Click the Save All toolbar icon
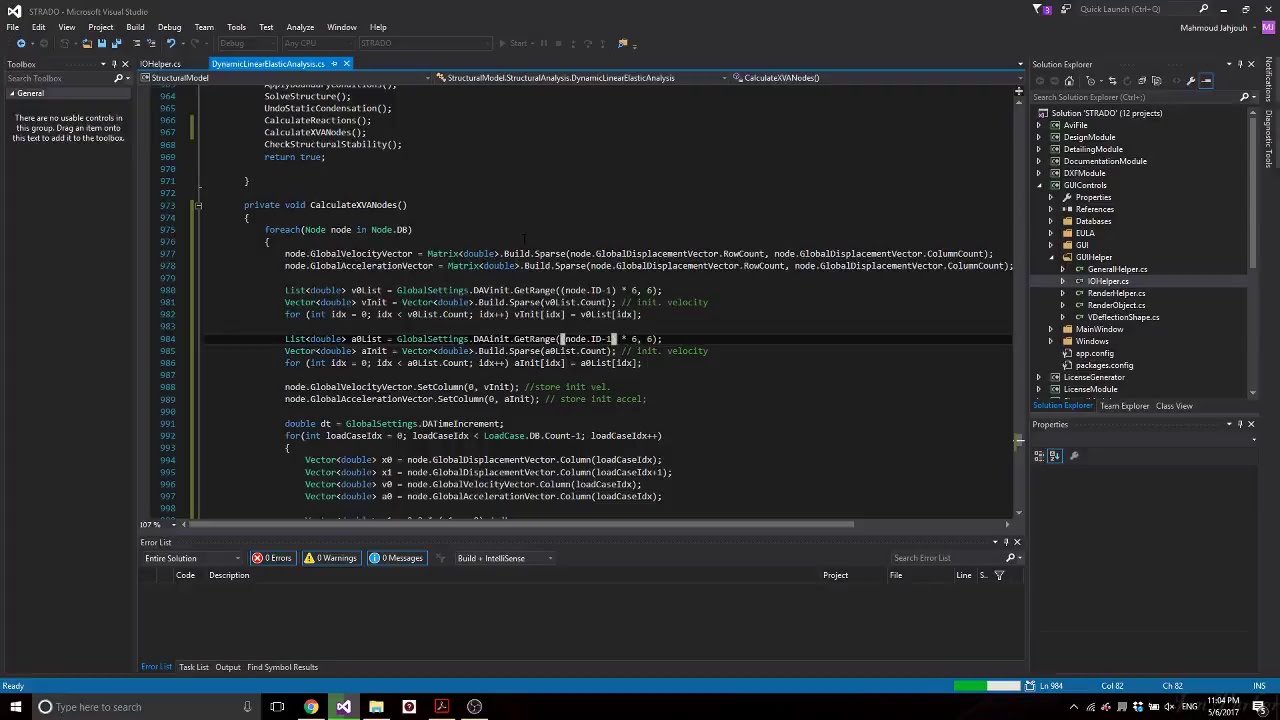Screen dimensions: 1280x720 [x=116, y=43]
